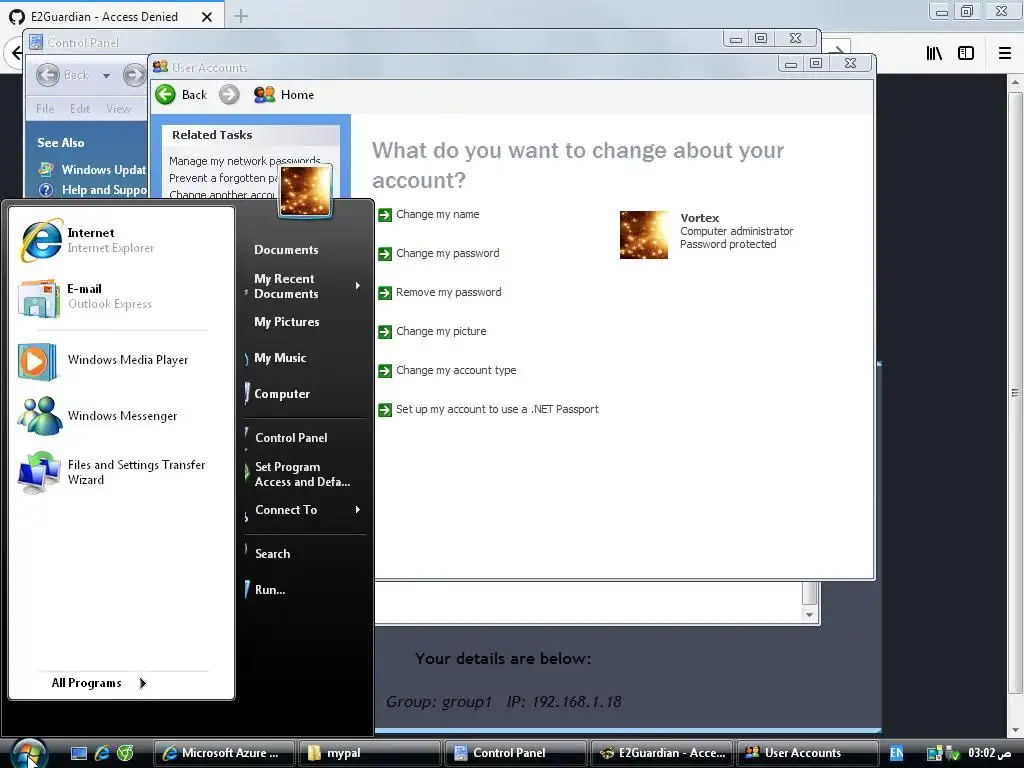Switch to Microsoft Azure taskbar button
This screenshot has height=768, width=1024.
(x=225, y=753)
